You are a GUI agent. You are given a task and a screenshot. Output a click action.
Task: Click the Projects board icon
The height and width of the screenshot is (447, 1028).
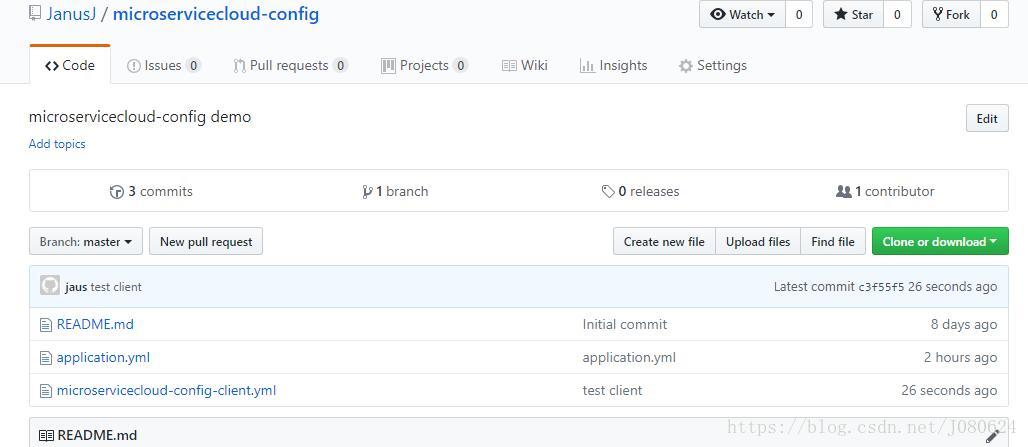click(x=388, y=66)
